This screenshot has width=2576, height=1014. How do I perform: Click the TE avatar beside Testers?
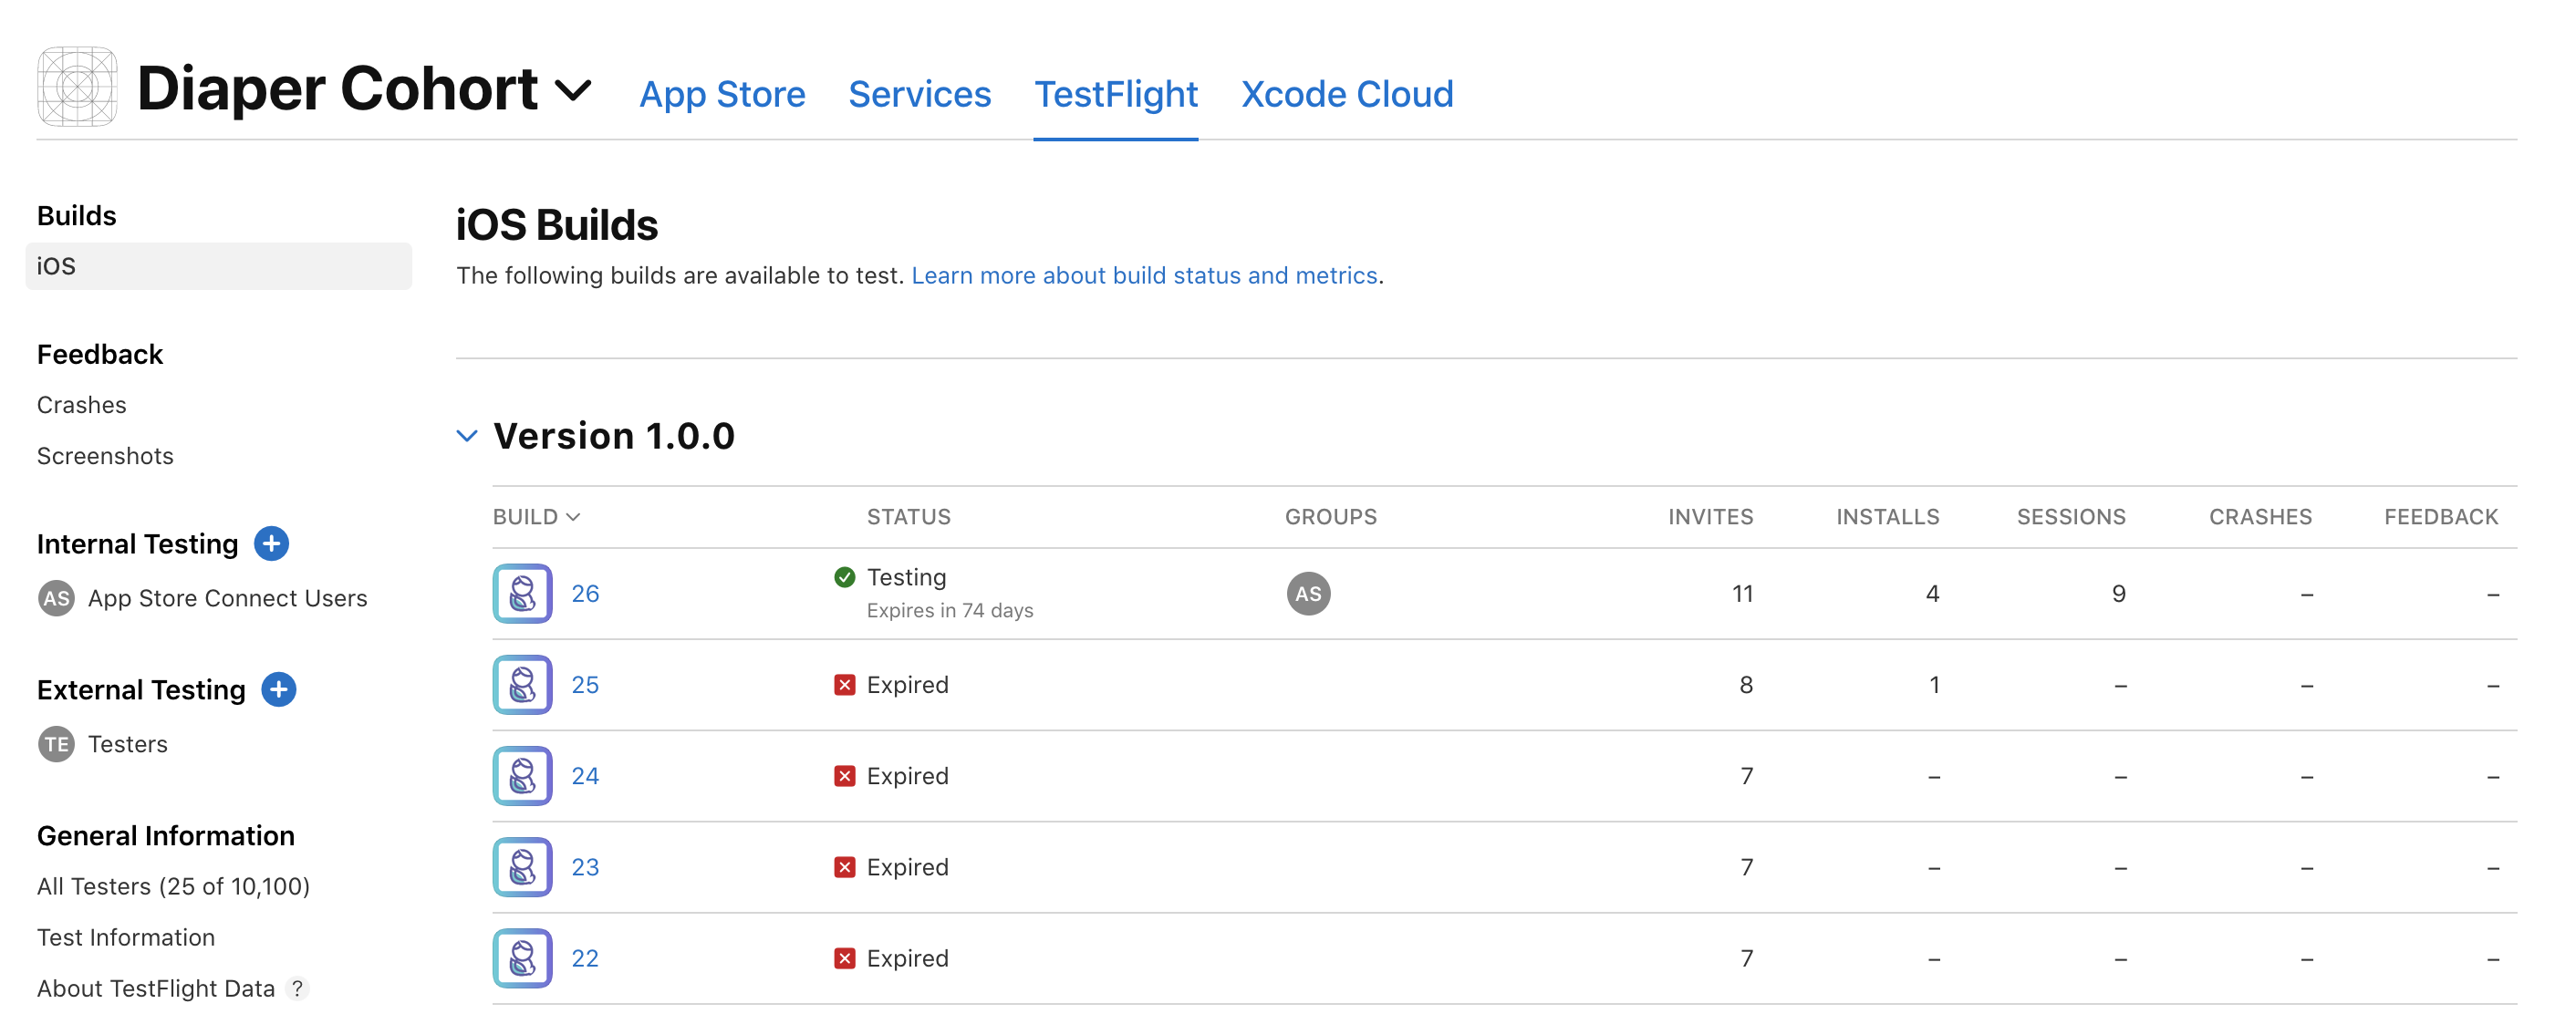pos(56,744)
